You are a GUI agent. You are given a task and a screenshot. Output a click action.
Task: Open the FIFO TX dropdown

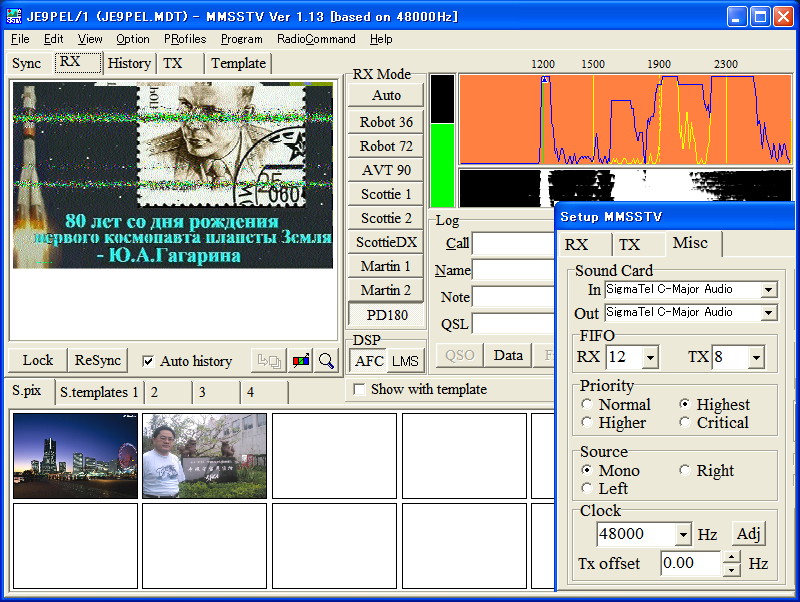click(756, 357)
